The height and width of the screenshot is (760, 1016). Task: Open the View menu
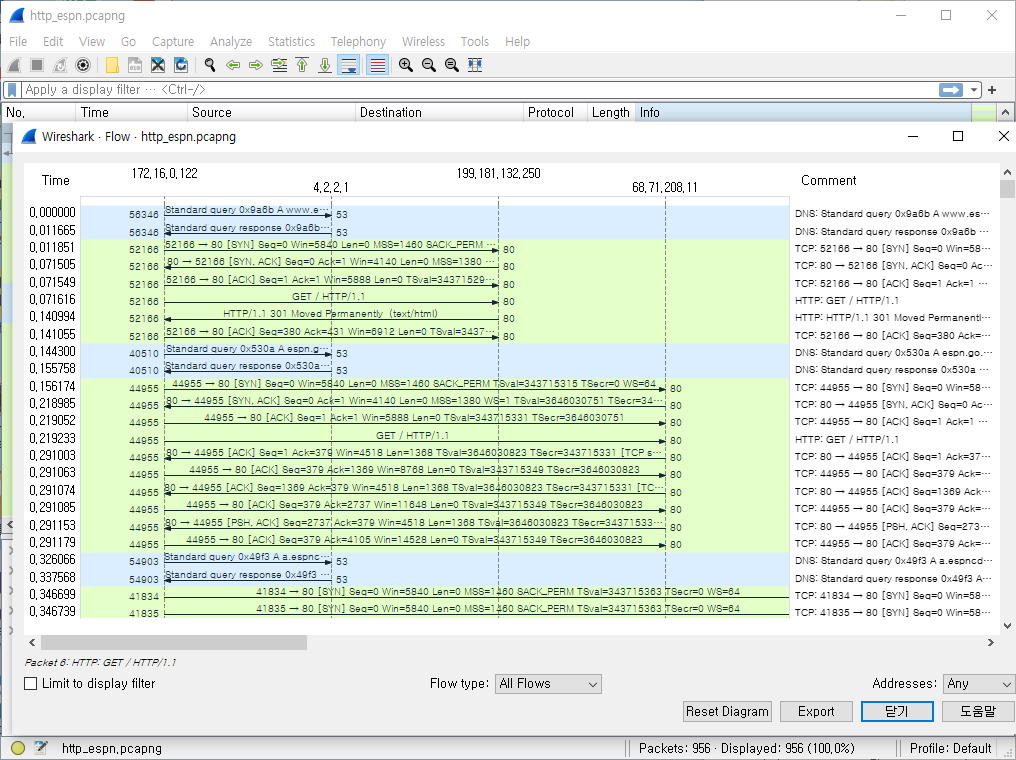click(92, 41)
